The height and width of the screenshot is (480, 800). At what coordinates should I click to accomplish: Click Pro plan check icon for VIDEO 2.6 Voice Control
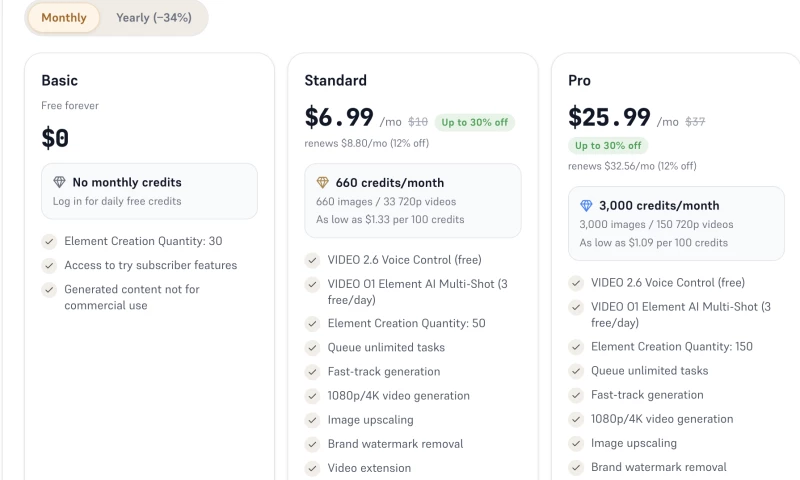tap(576, 283)
